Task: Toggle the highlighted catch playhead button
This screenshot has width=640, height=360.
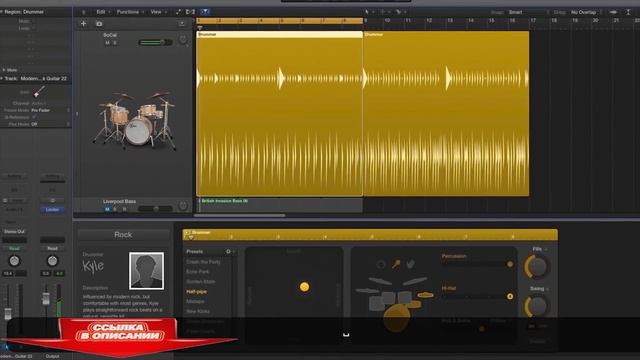Action: (205, 12)
